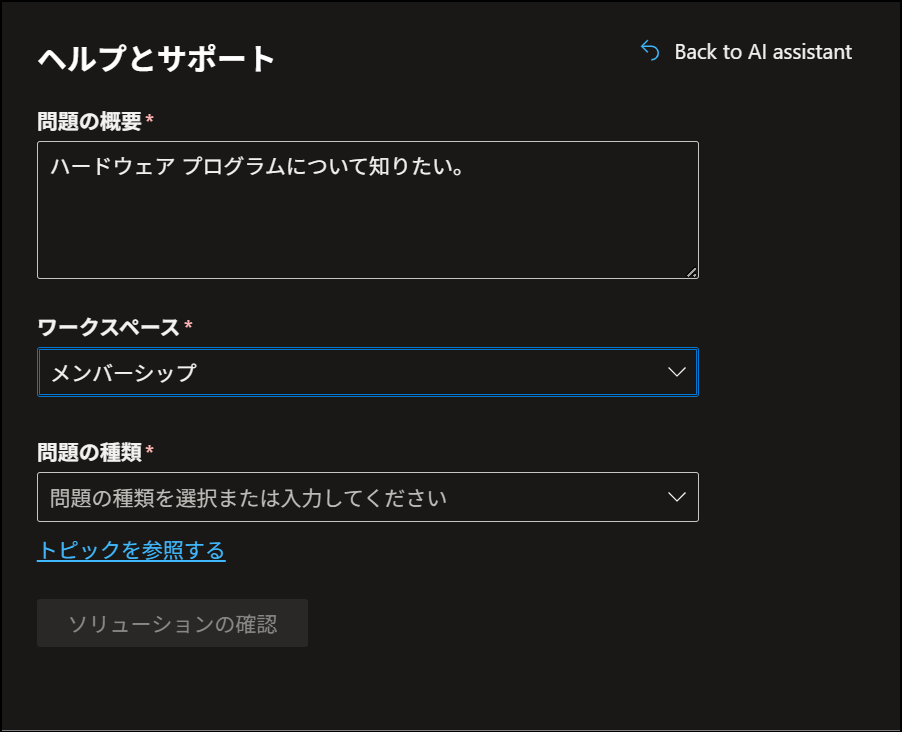The width and height of the screenshot is (902, 732).
Task: Click the arrow in the issue type field
Action: coord(676,496)
